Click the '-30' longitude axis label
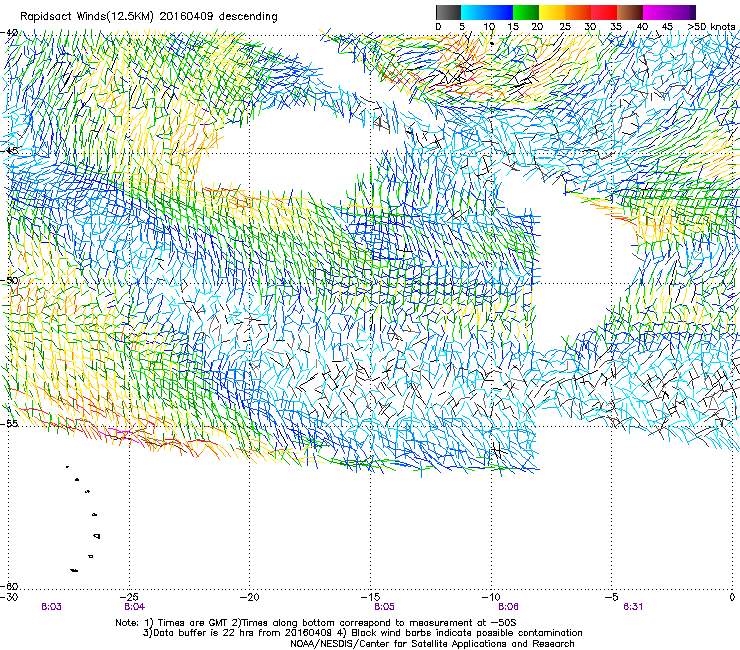 coord(9,597)
